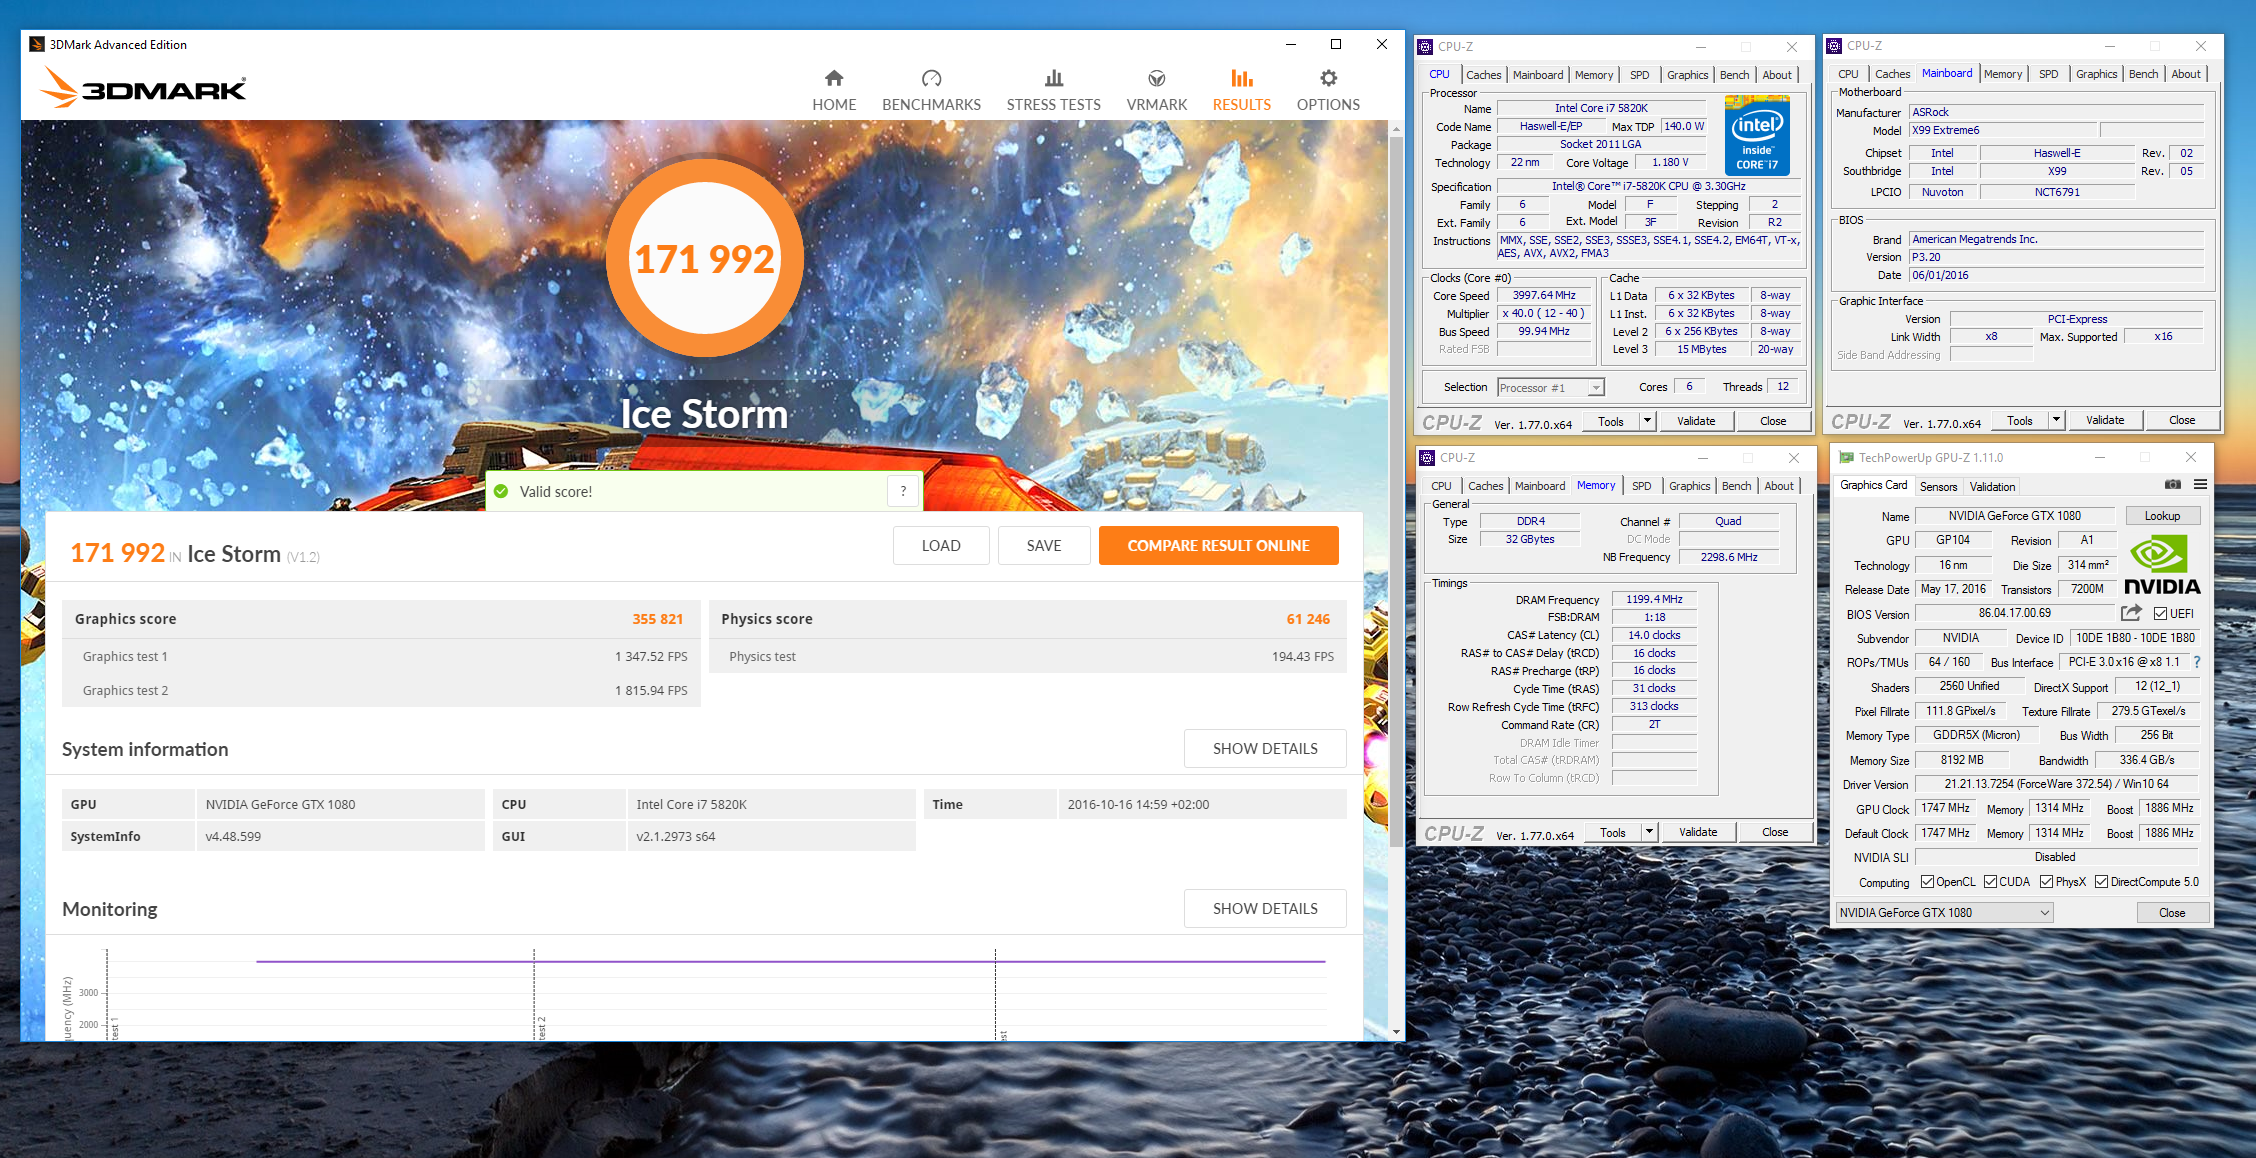Click the 3DMark scrollbar up arrow
Viewport: 2256px width, 1158px height.
(x=1395, y=129)
